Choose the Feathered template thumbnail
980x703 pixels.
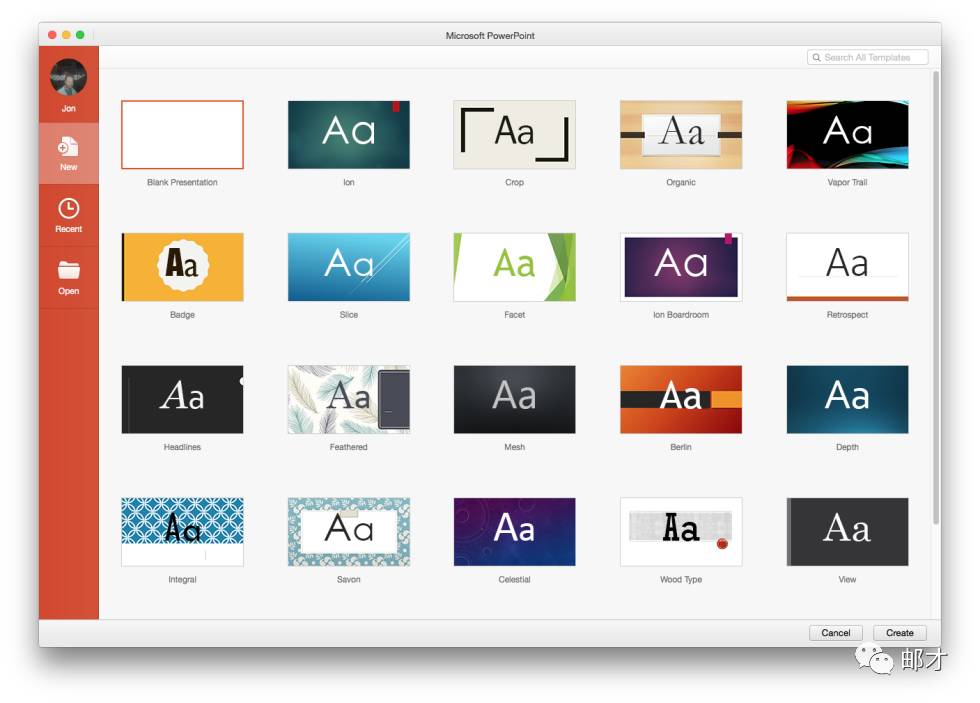[x=348, y=399]
